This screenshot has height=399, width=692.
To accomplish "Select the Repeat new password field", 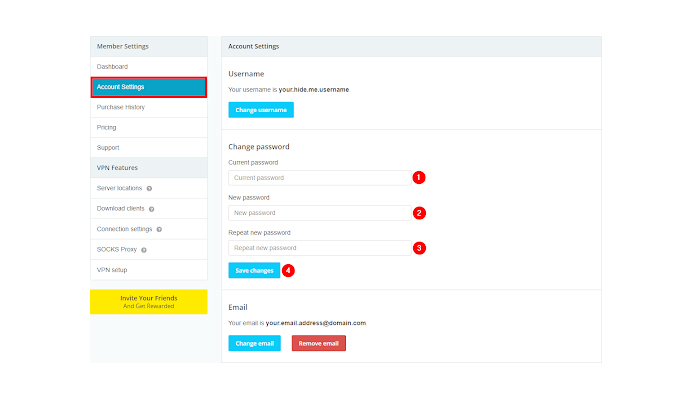I will (x=320, y=248).
